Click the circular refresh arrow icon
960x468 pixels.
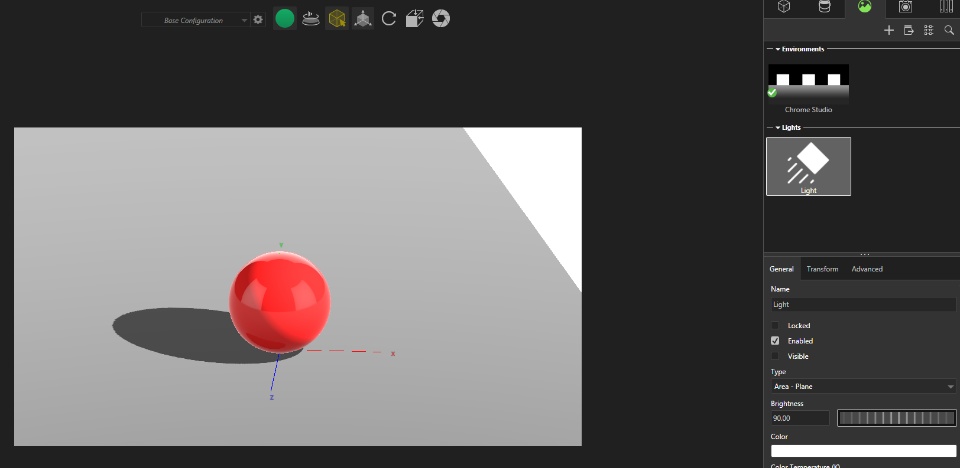click(x=389, y=19)
